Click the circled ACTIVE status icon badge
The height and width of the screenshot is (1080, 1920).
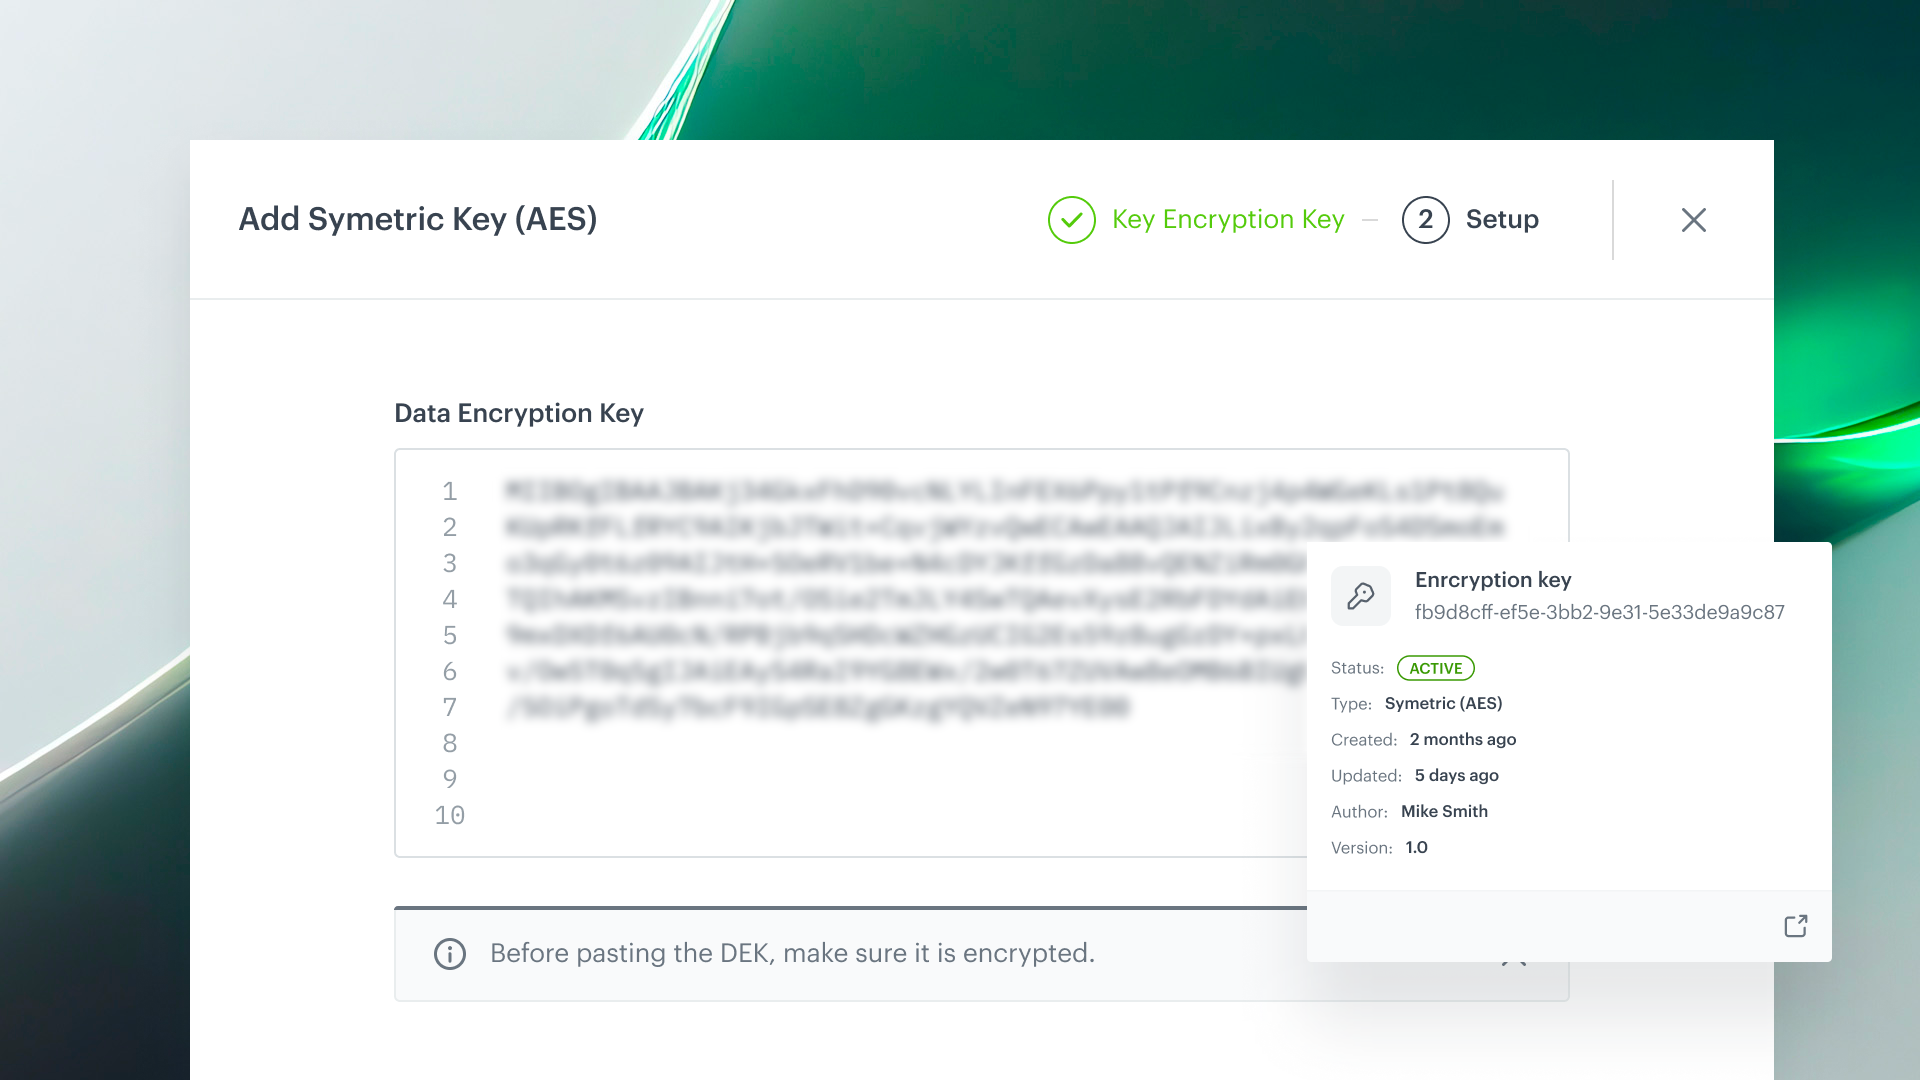1435,668
